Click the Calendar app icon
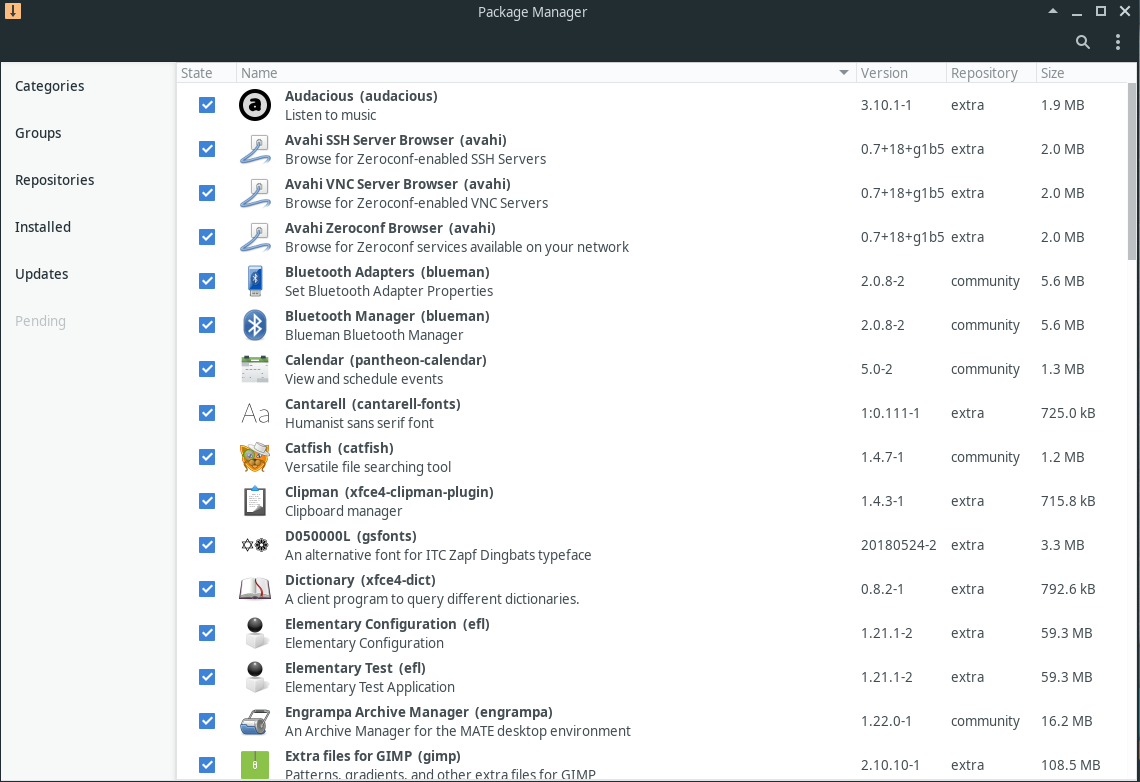1140x782 pixels. tap(255, 369)
